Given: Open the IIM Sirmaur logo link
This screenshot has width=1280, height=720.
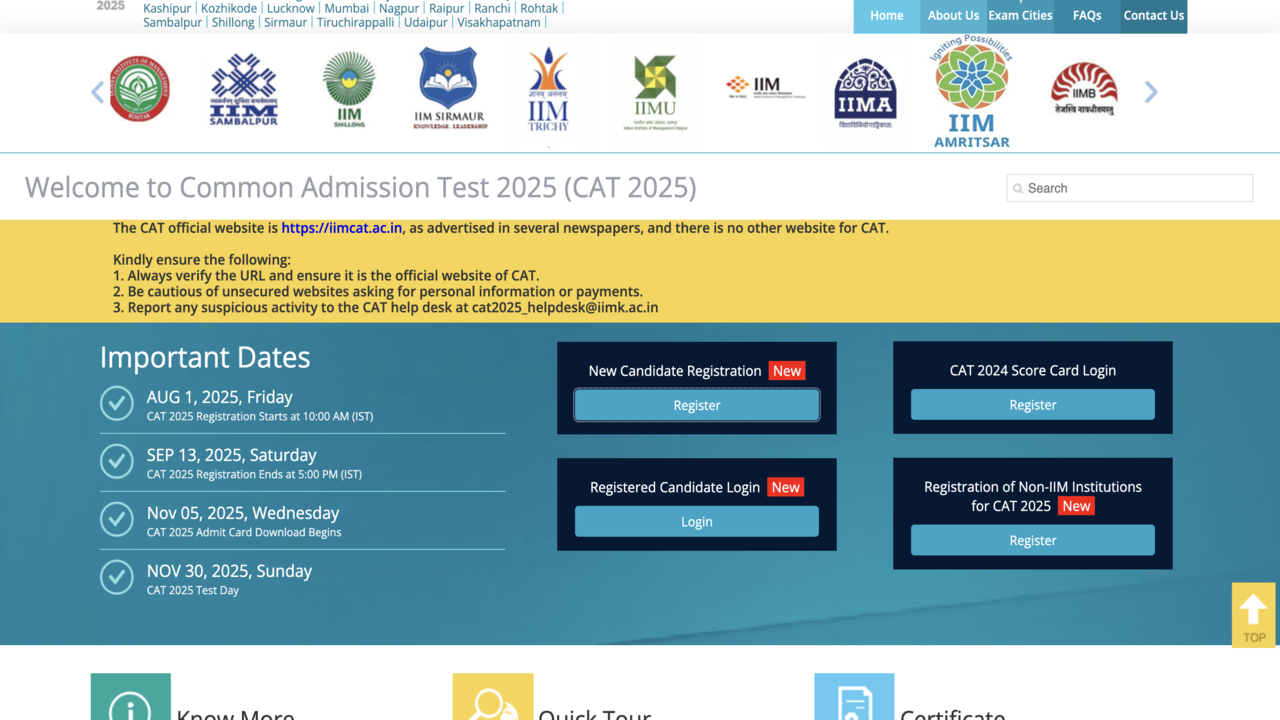Looking at the screenshot, I should (x=451, y=90).
